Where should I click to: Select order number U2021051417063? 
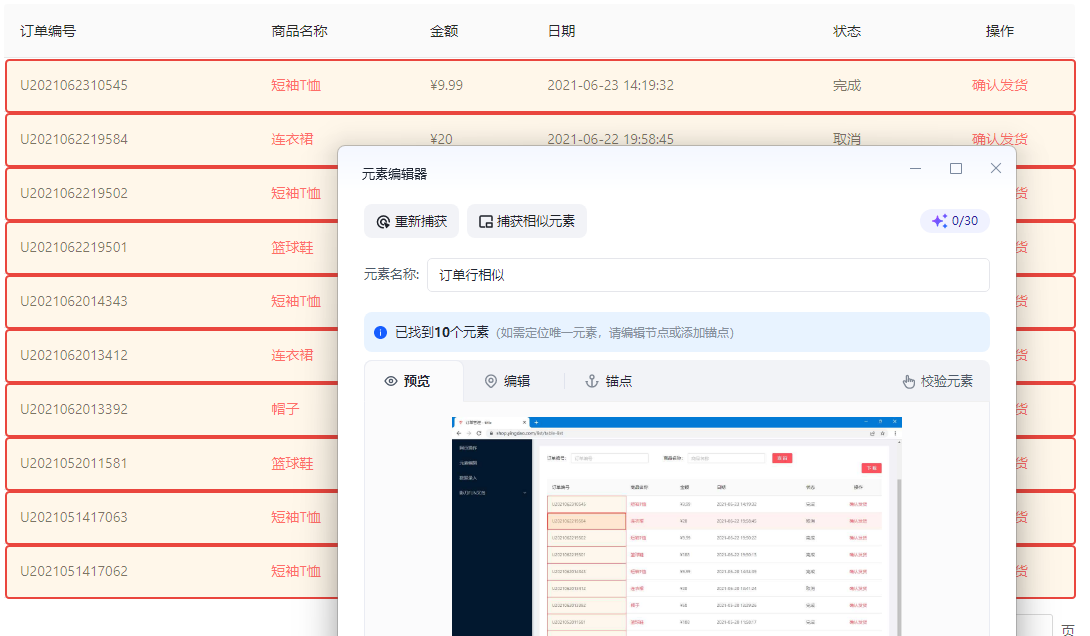[x=74, y=517]
